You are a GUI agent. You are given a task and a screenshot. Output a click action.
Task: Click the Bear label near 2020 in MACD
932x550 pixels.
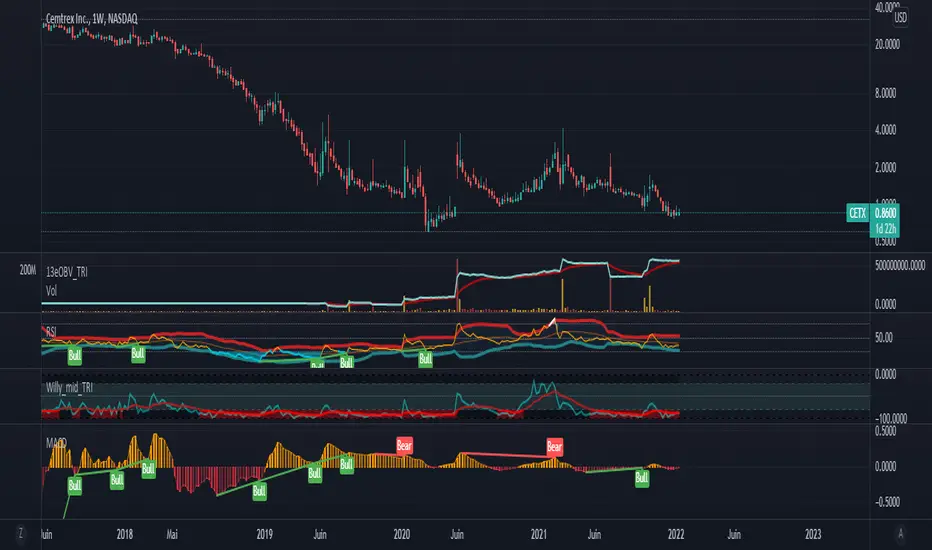[x=404, y=445]
